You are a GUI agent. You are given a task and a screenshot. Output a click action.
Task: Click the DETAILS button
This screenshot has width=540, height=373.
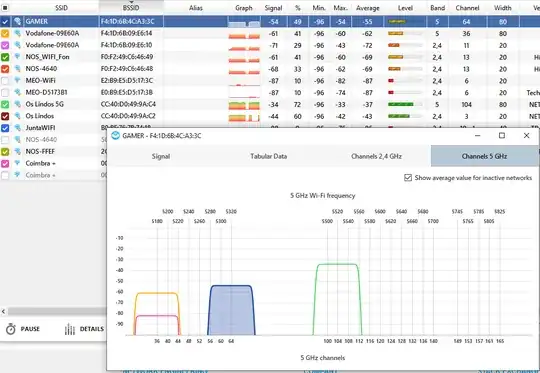[84, 329]
